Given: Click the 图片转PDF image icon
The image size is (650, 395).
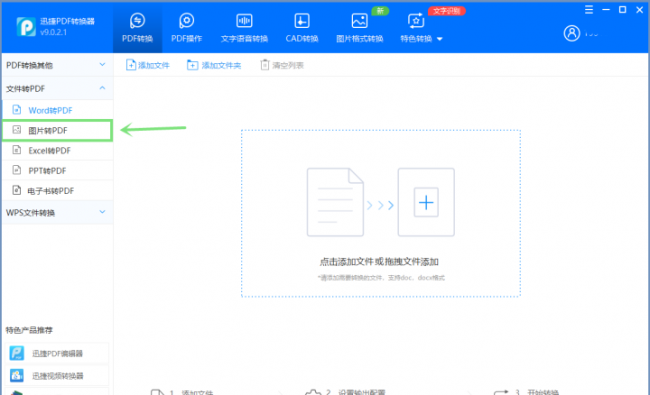Looking at the screenshot, I should [17, 130].
